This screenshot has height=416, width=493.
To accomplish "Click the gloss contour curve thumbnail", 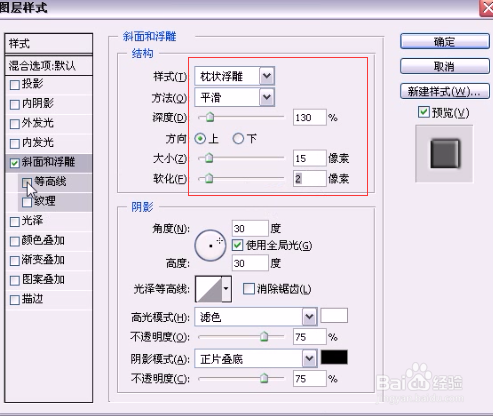I will pos(209,289).
